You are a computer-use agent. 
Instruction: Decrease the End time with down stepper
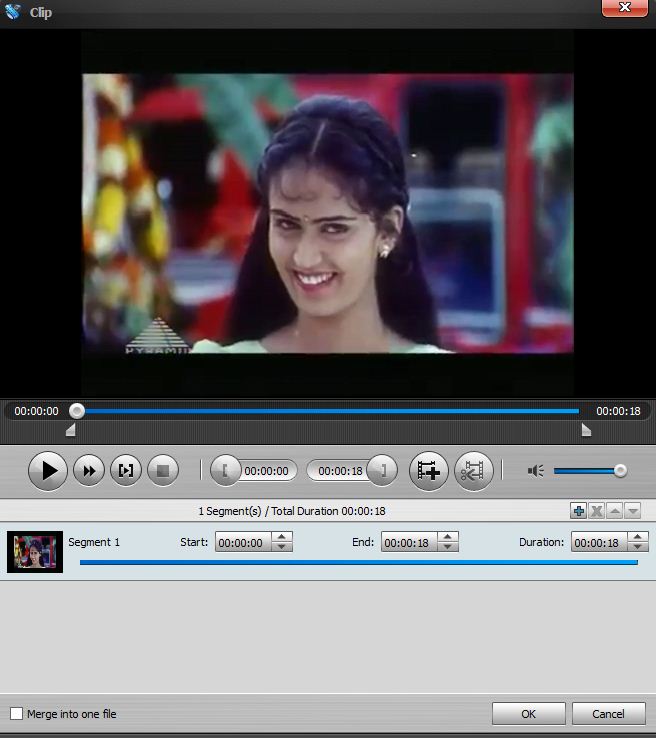click(448, 547)
